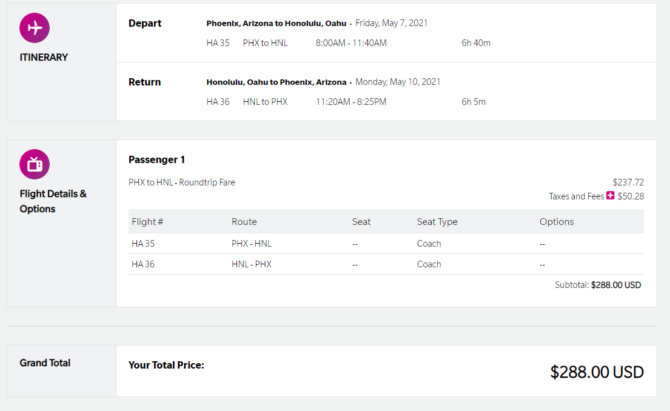Click the Flight # column header
Screen dimensions: 670x411
147,222
